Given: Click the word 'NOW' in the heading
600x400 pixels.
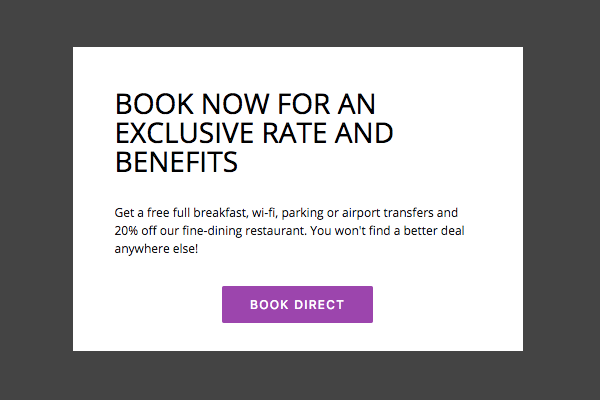Looking at the screenshot, I should (235, 104).
